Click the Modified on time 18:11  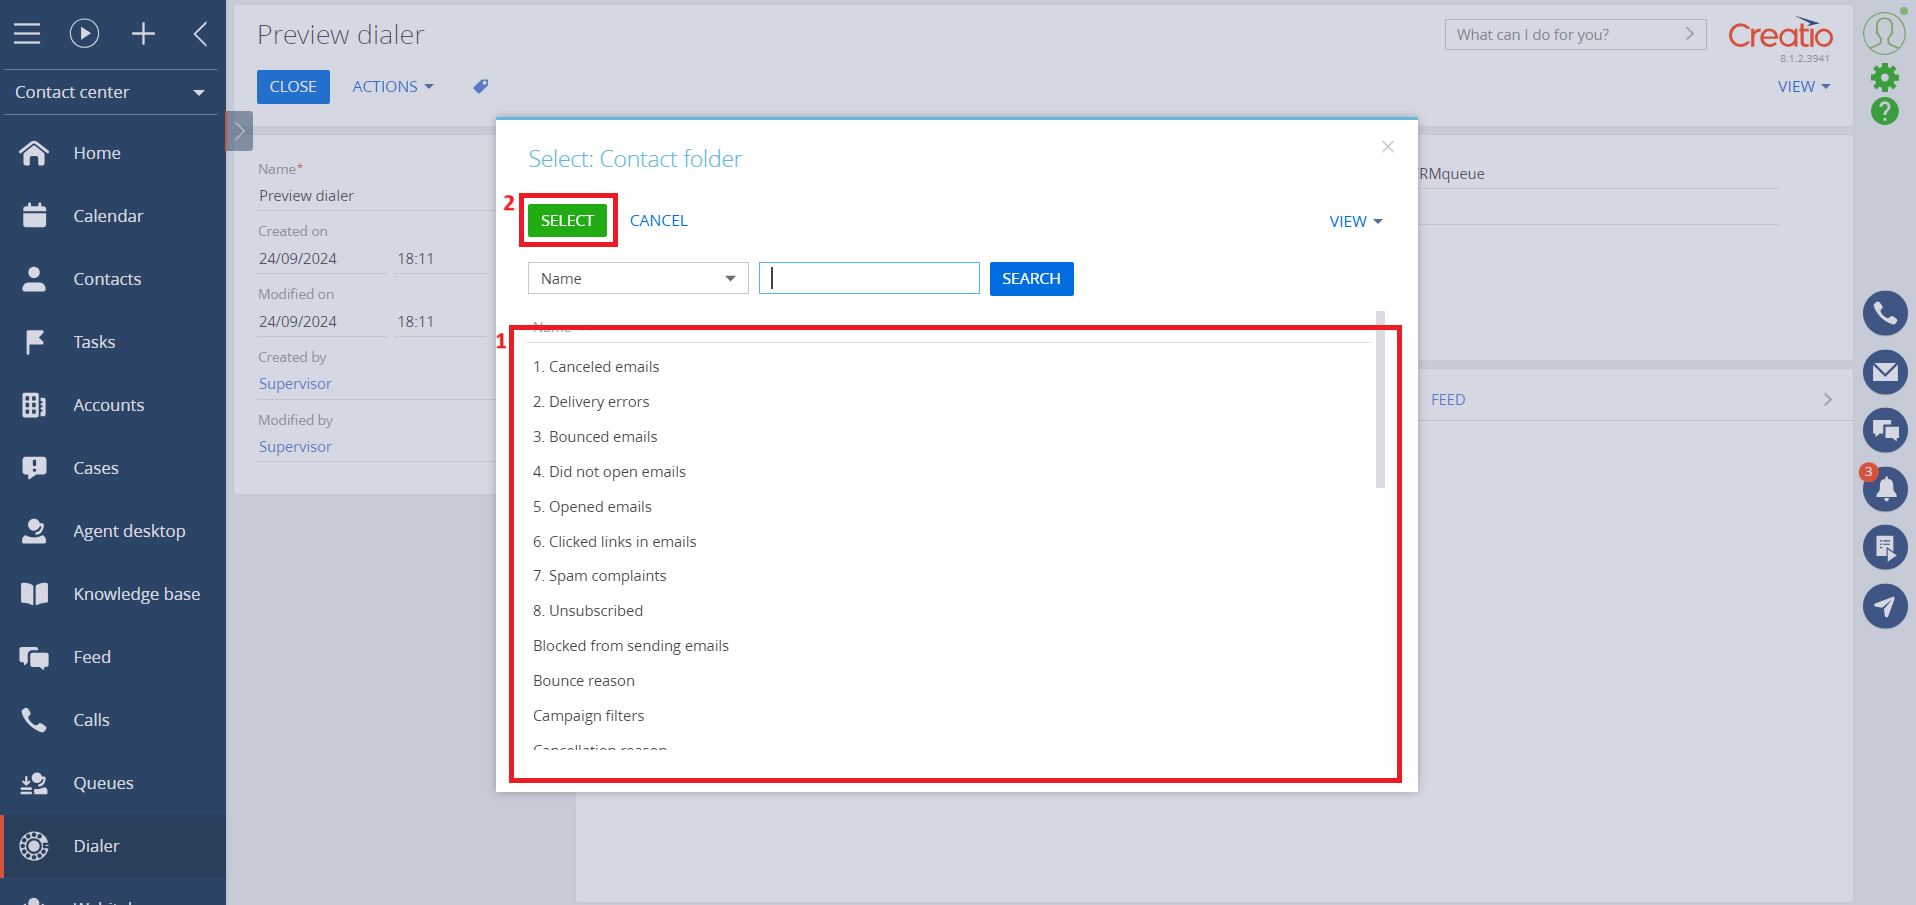click(x=415, y=322)
